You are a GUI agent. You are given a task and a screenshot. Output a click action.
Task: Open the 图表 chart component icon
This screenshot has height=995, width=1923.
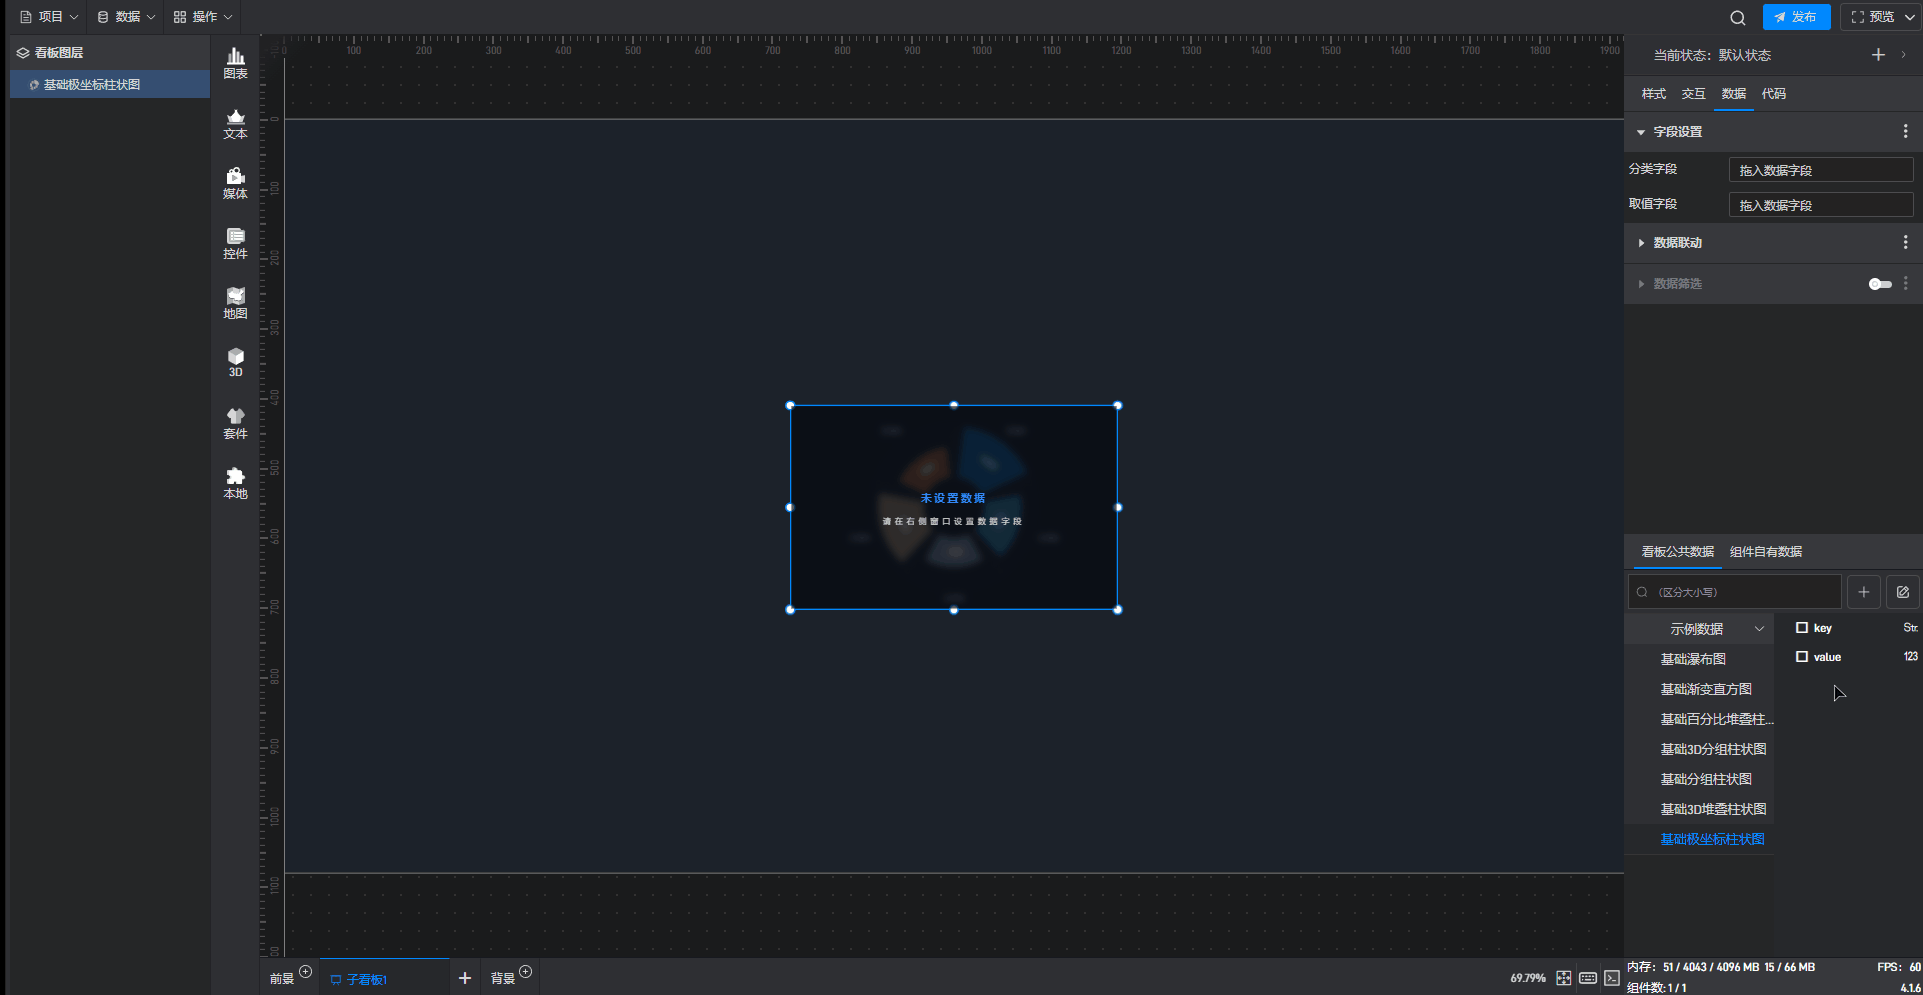[235, 63]
